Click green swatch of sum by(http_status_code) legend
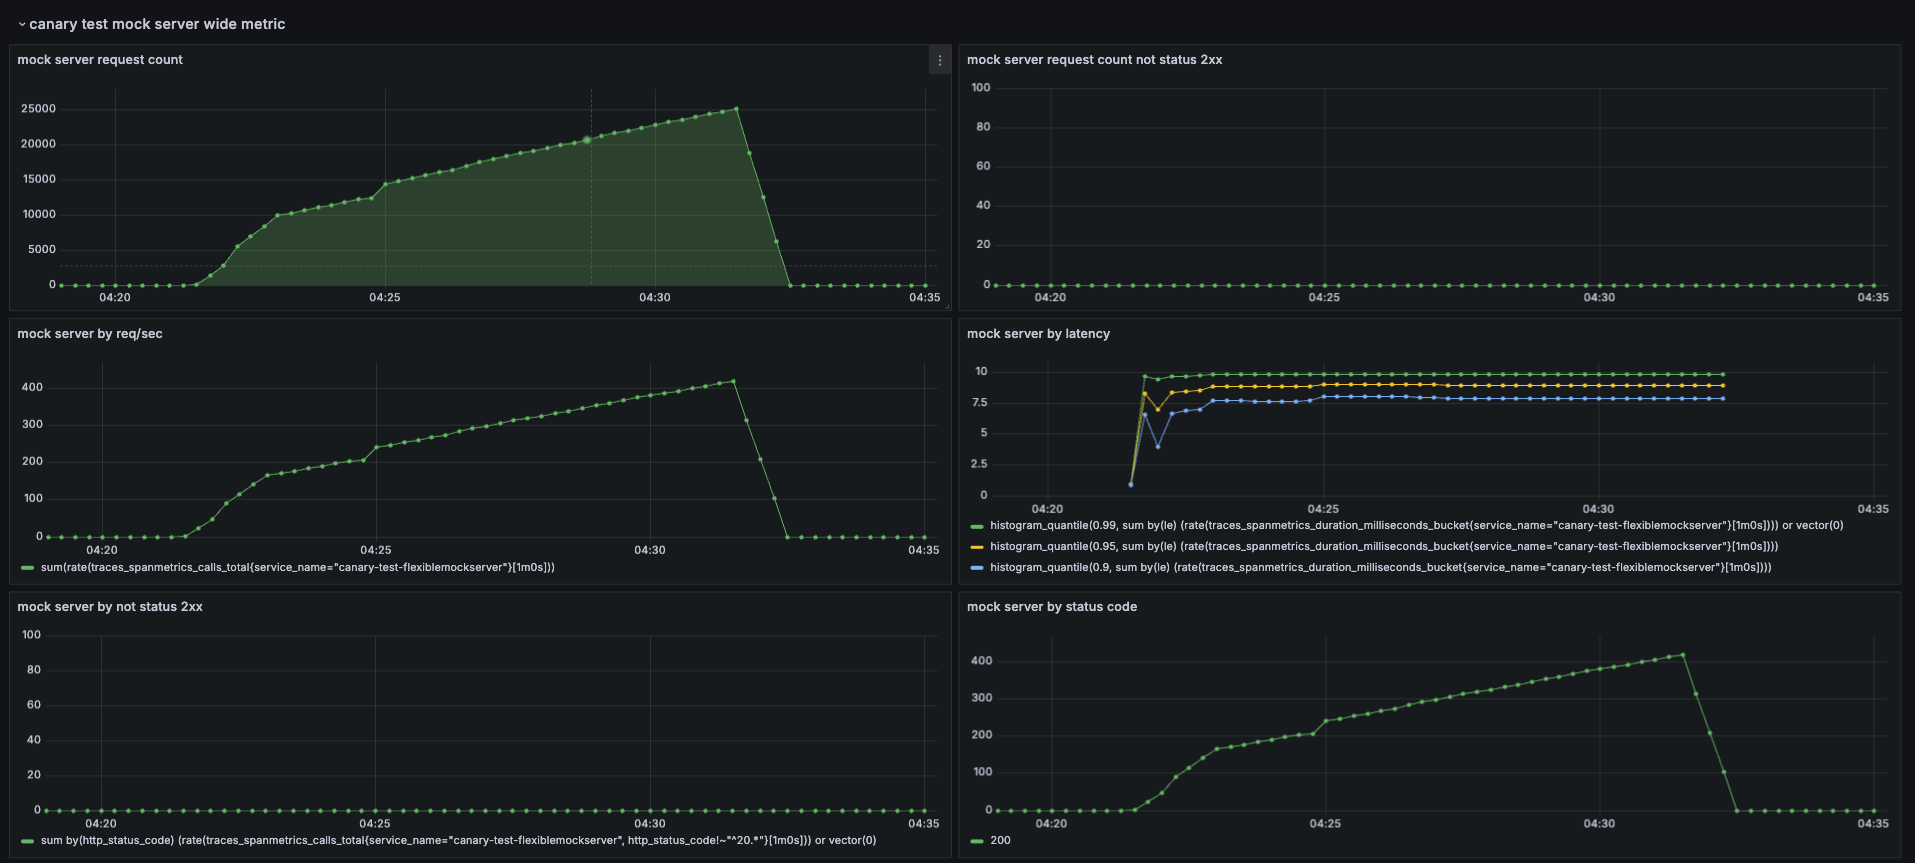 tap(28, 841)
